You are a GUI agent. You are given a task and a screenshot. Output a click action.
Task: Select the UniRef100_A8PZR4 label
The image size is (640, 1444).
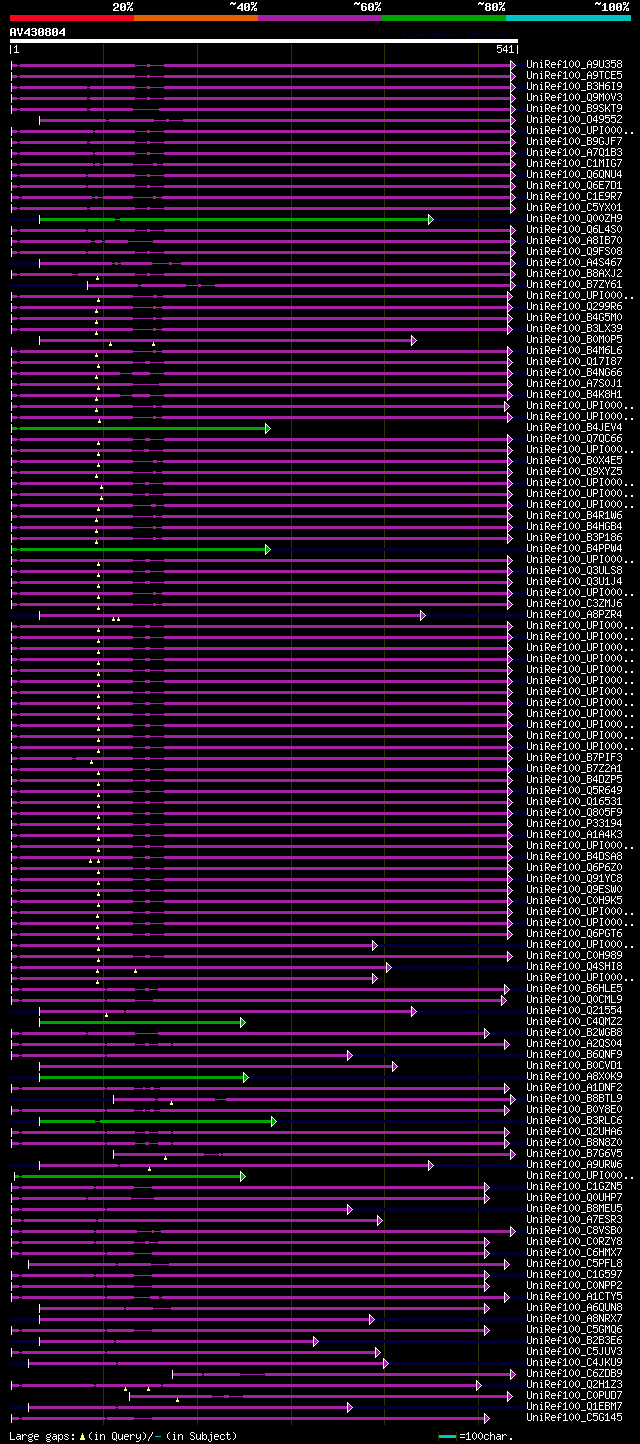[574, 614]
